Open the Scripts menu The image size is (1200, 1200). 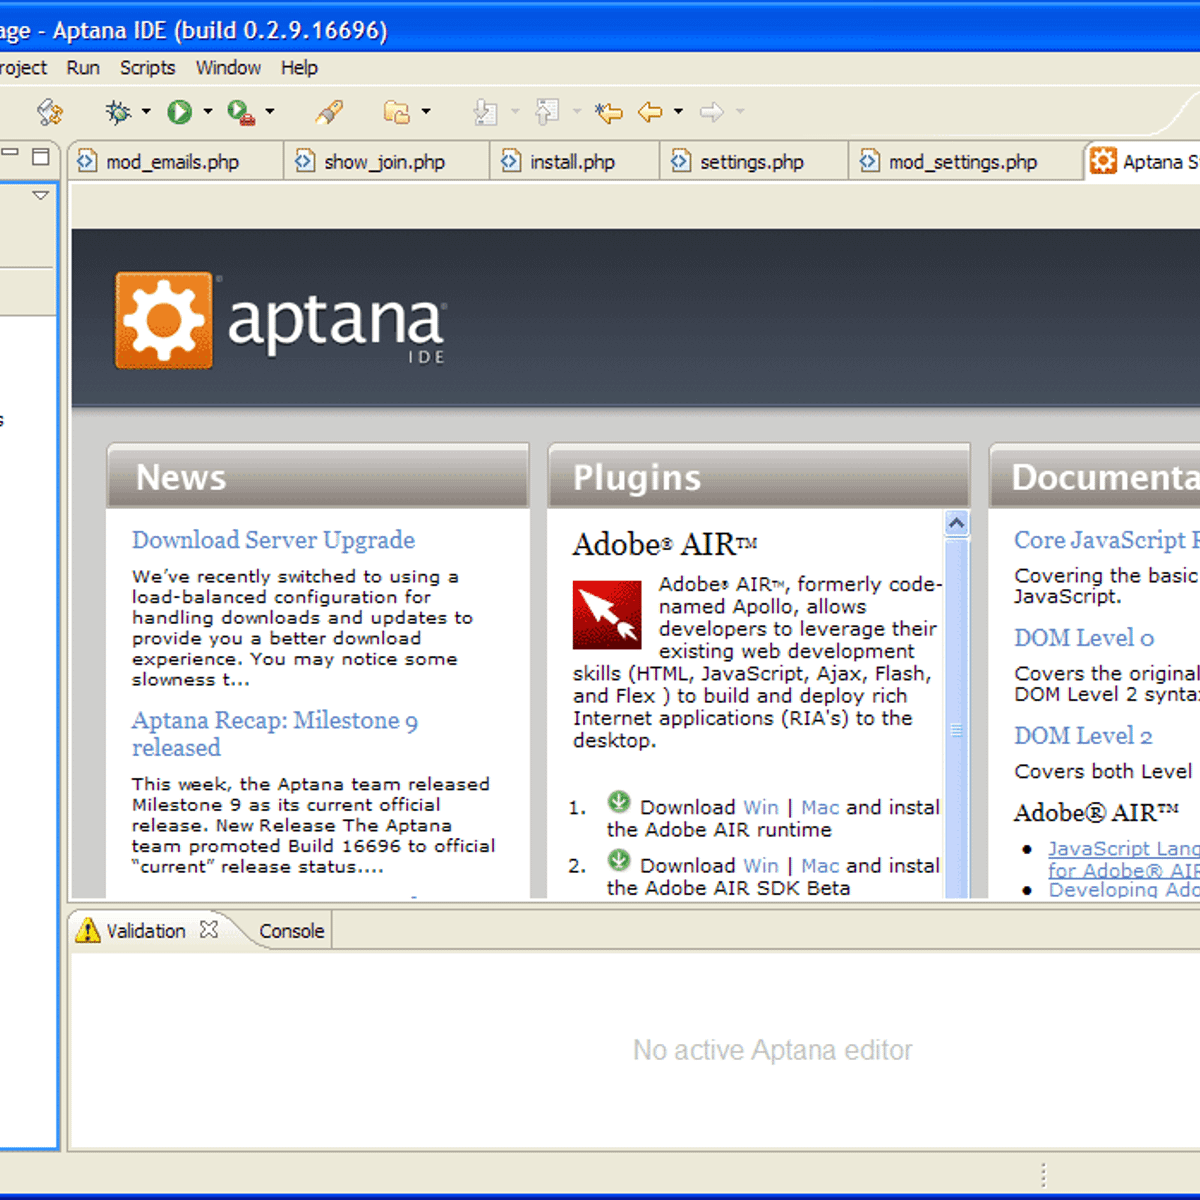pos(147,68)
